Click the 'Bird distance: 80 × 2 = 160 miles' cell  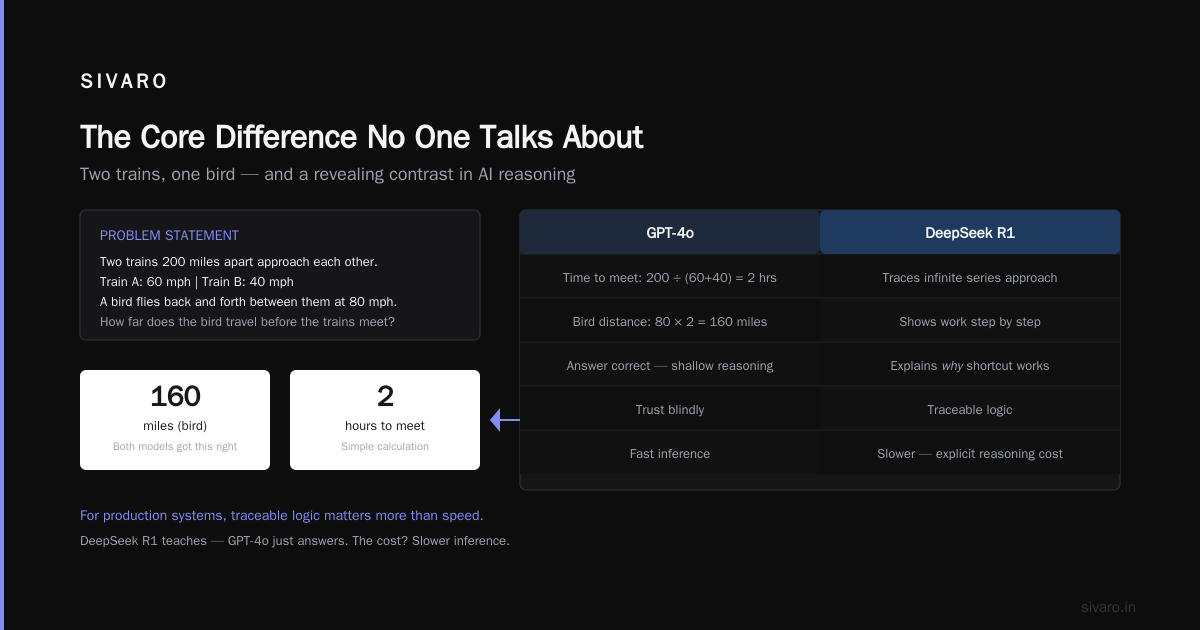[x=670, y=322]
